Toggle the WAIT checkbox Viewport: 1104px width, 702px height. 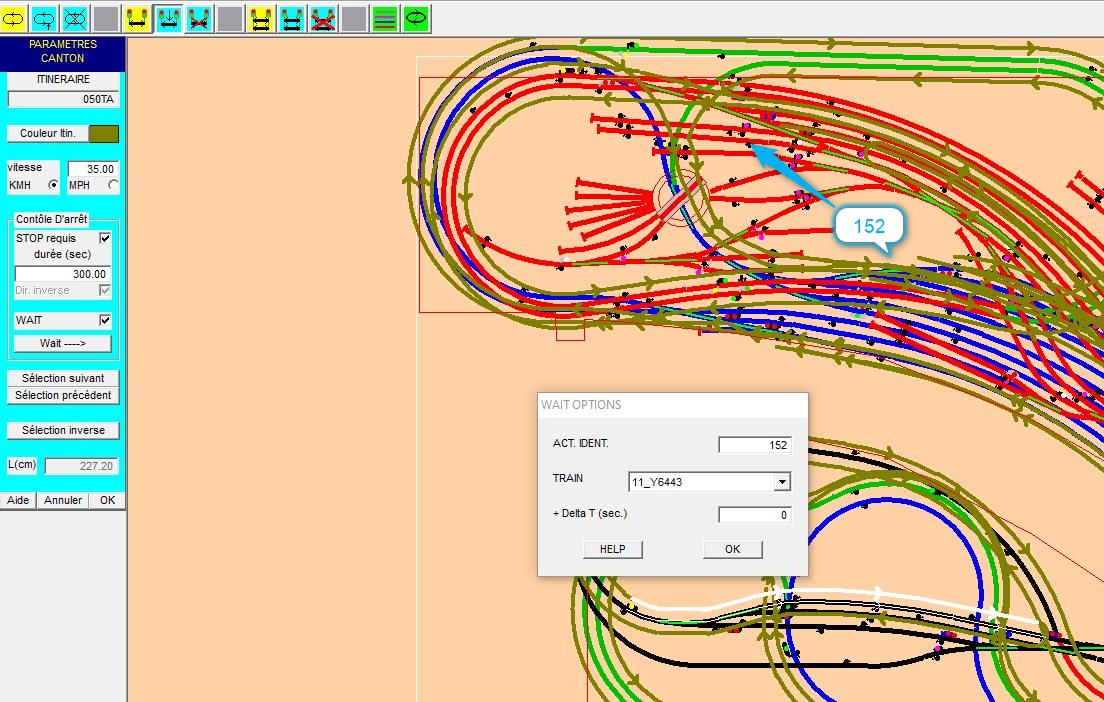tap(105, 320)
